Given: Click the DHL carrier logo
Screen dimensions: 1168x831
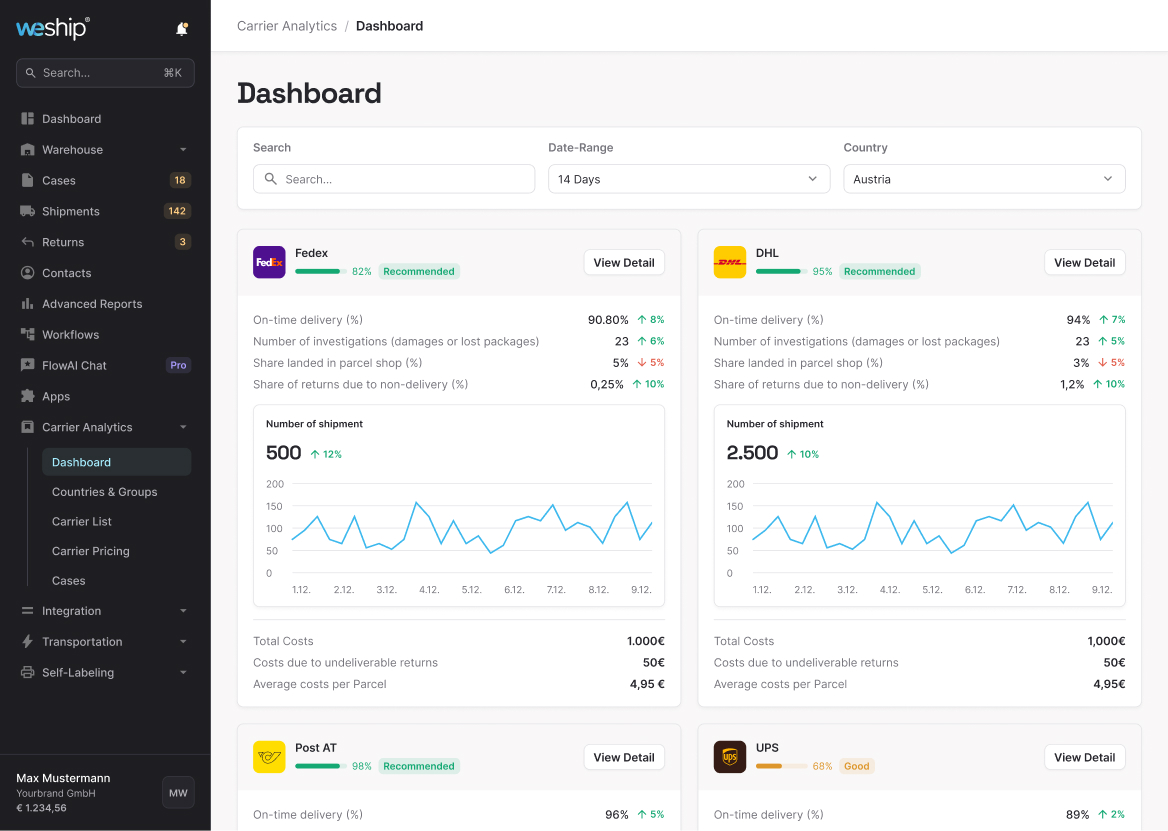Looking at the screenshot, I should click(729, 262).
